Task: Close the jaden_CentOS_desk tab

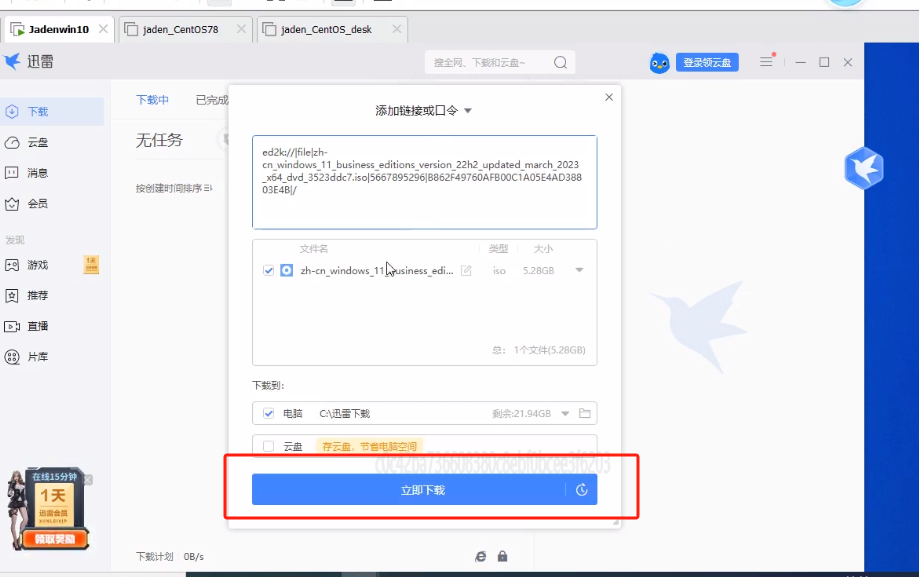Action: (x=397, y=29)
